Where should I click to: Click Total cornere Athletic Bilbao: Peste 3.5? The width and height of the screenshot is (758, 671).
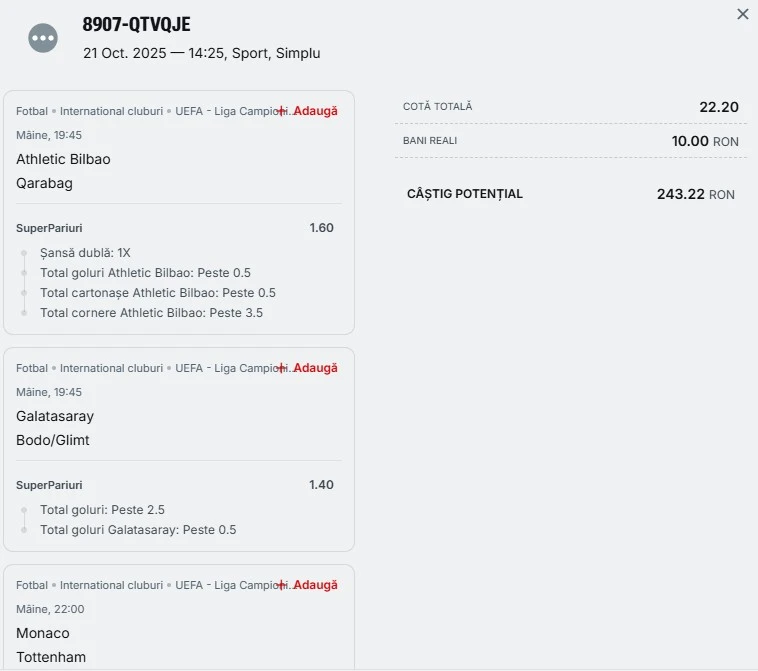[151, 313]
